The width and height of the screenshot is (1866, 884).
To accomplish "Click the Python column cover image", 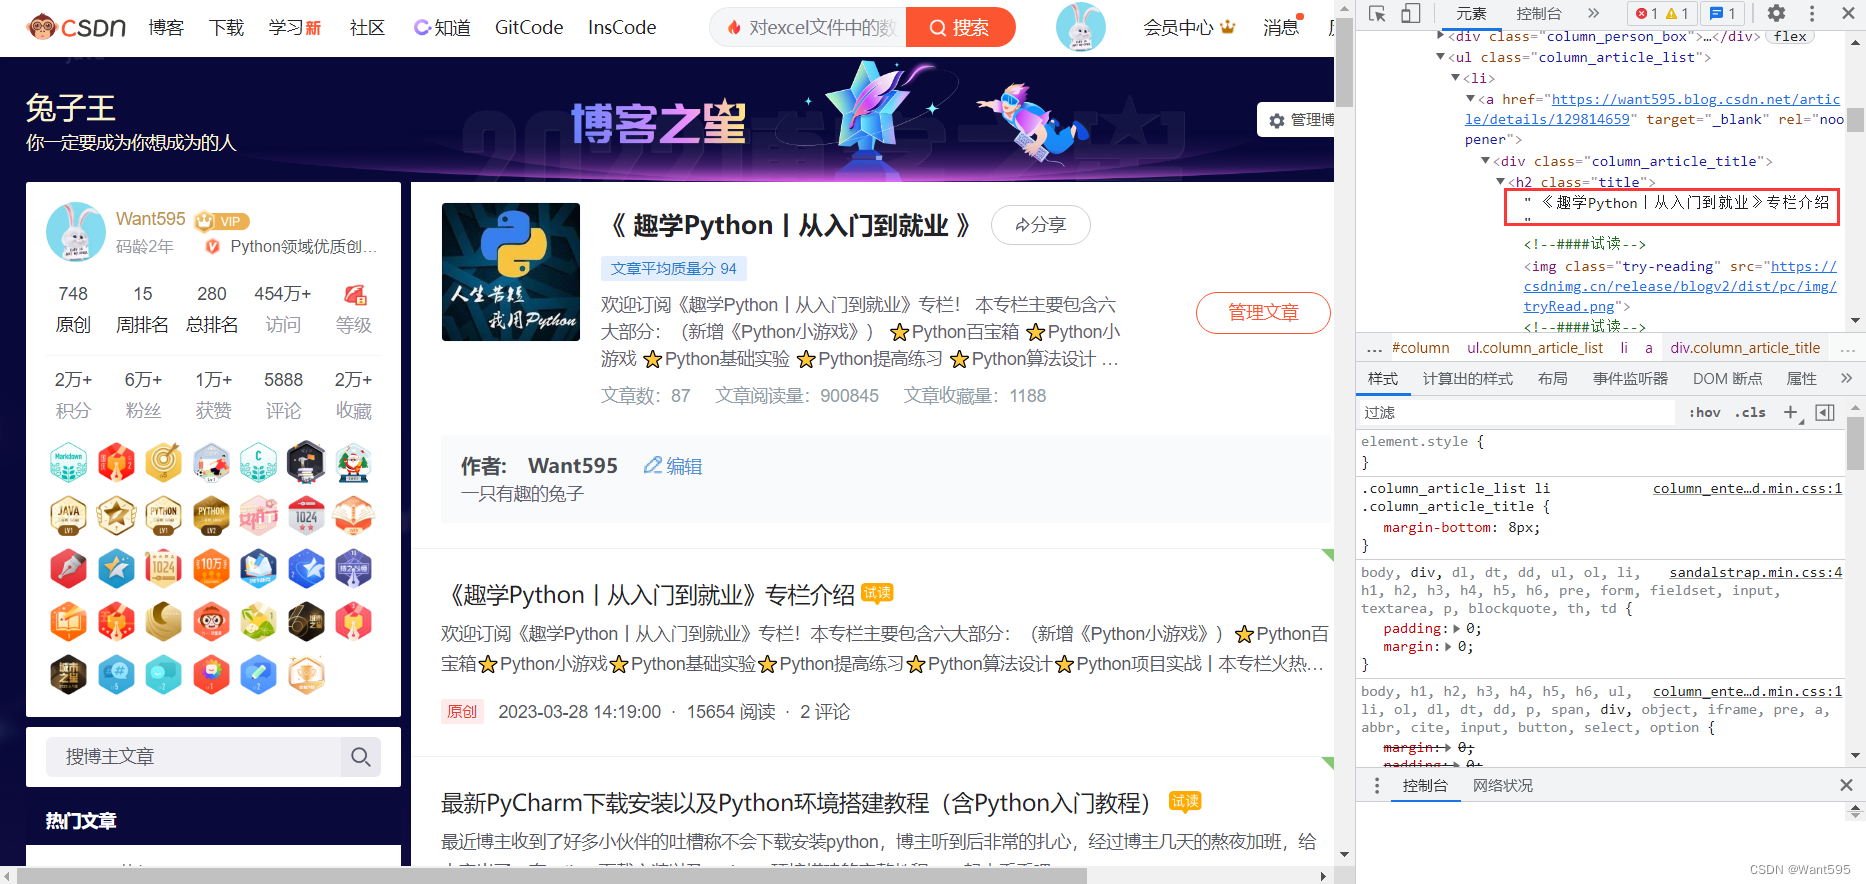I will coord(511,272).
